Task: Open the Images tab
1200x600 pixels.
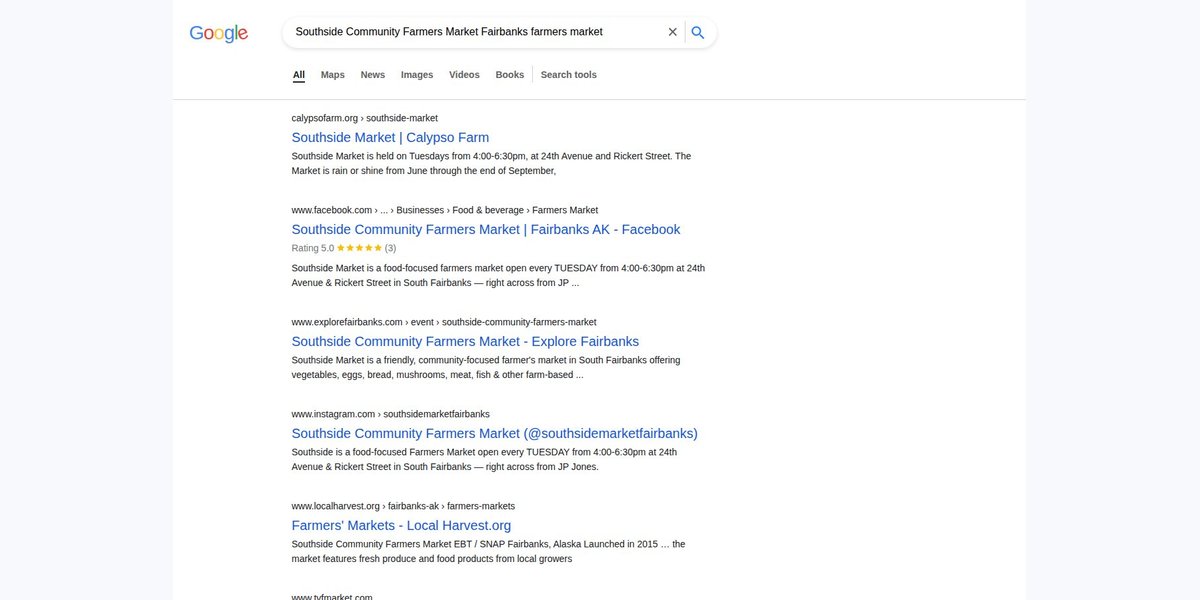Action: point(417,75)
